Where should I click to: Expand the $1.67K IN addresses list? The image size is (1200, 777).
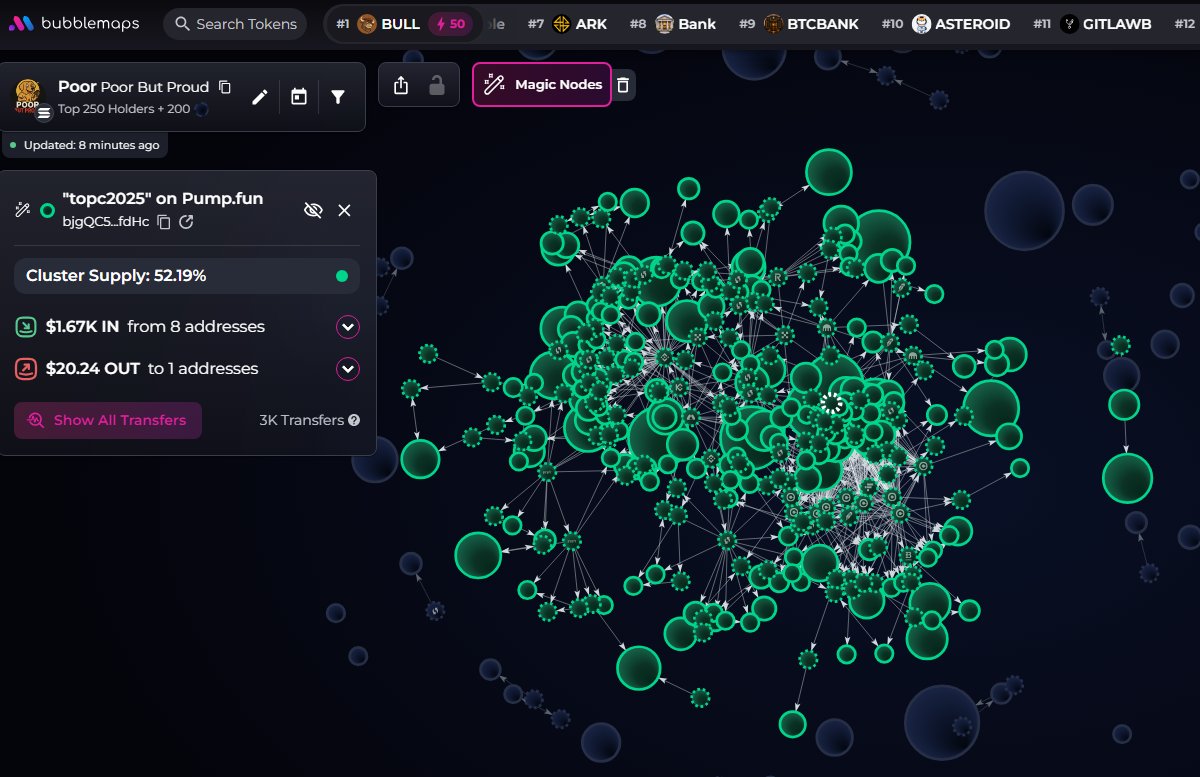348,327
